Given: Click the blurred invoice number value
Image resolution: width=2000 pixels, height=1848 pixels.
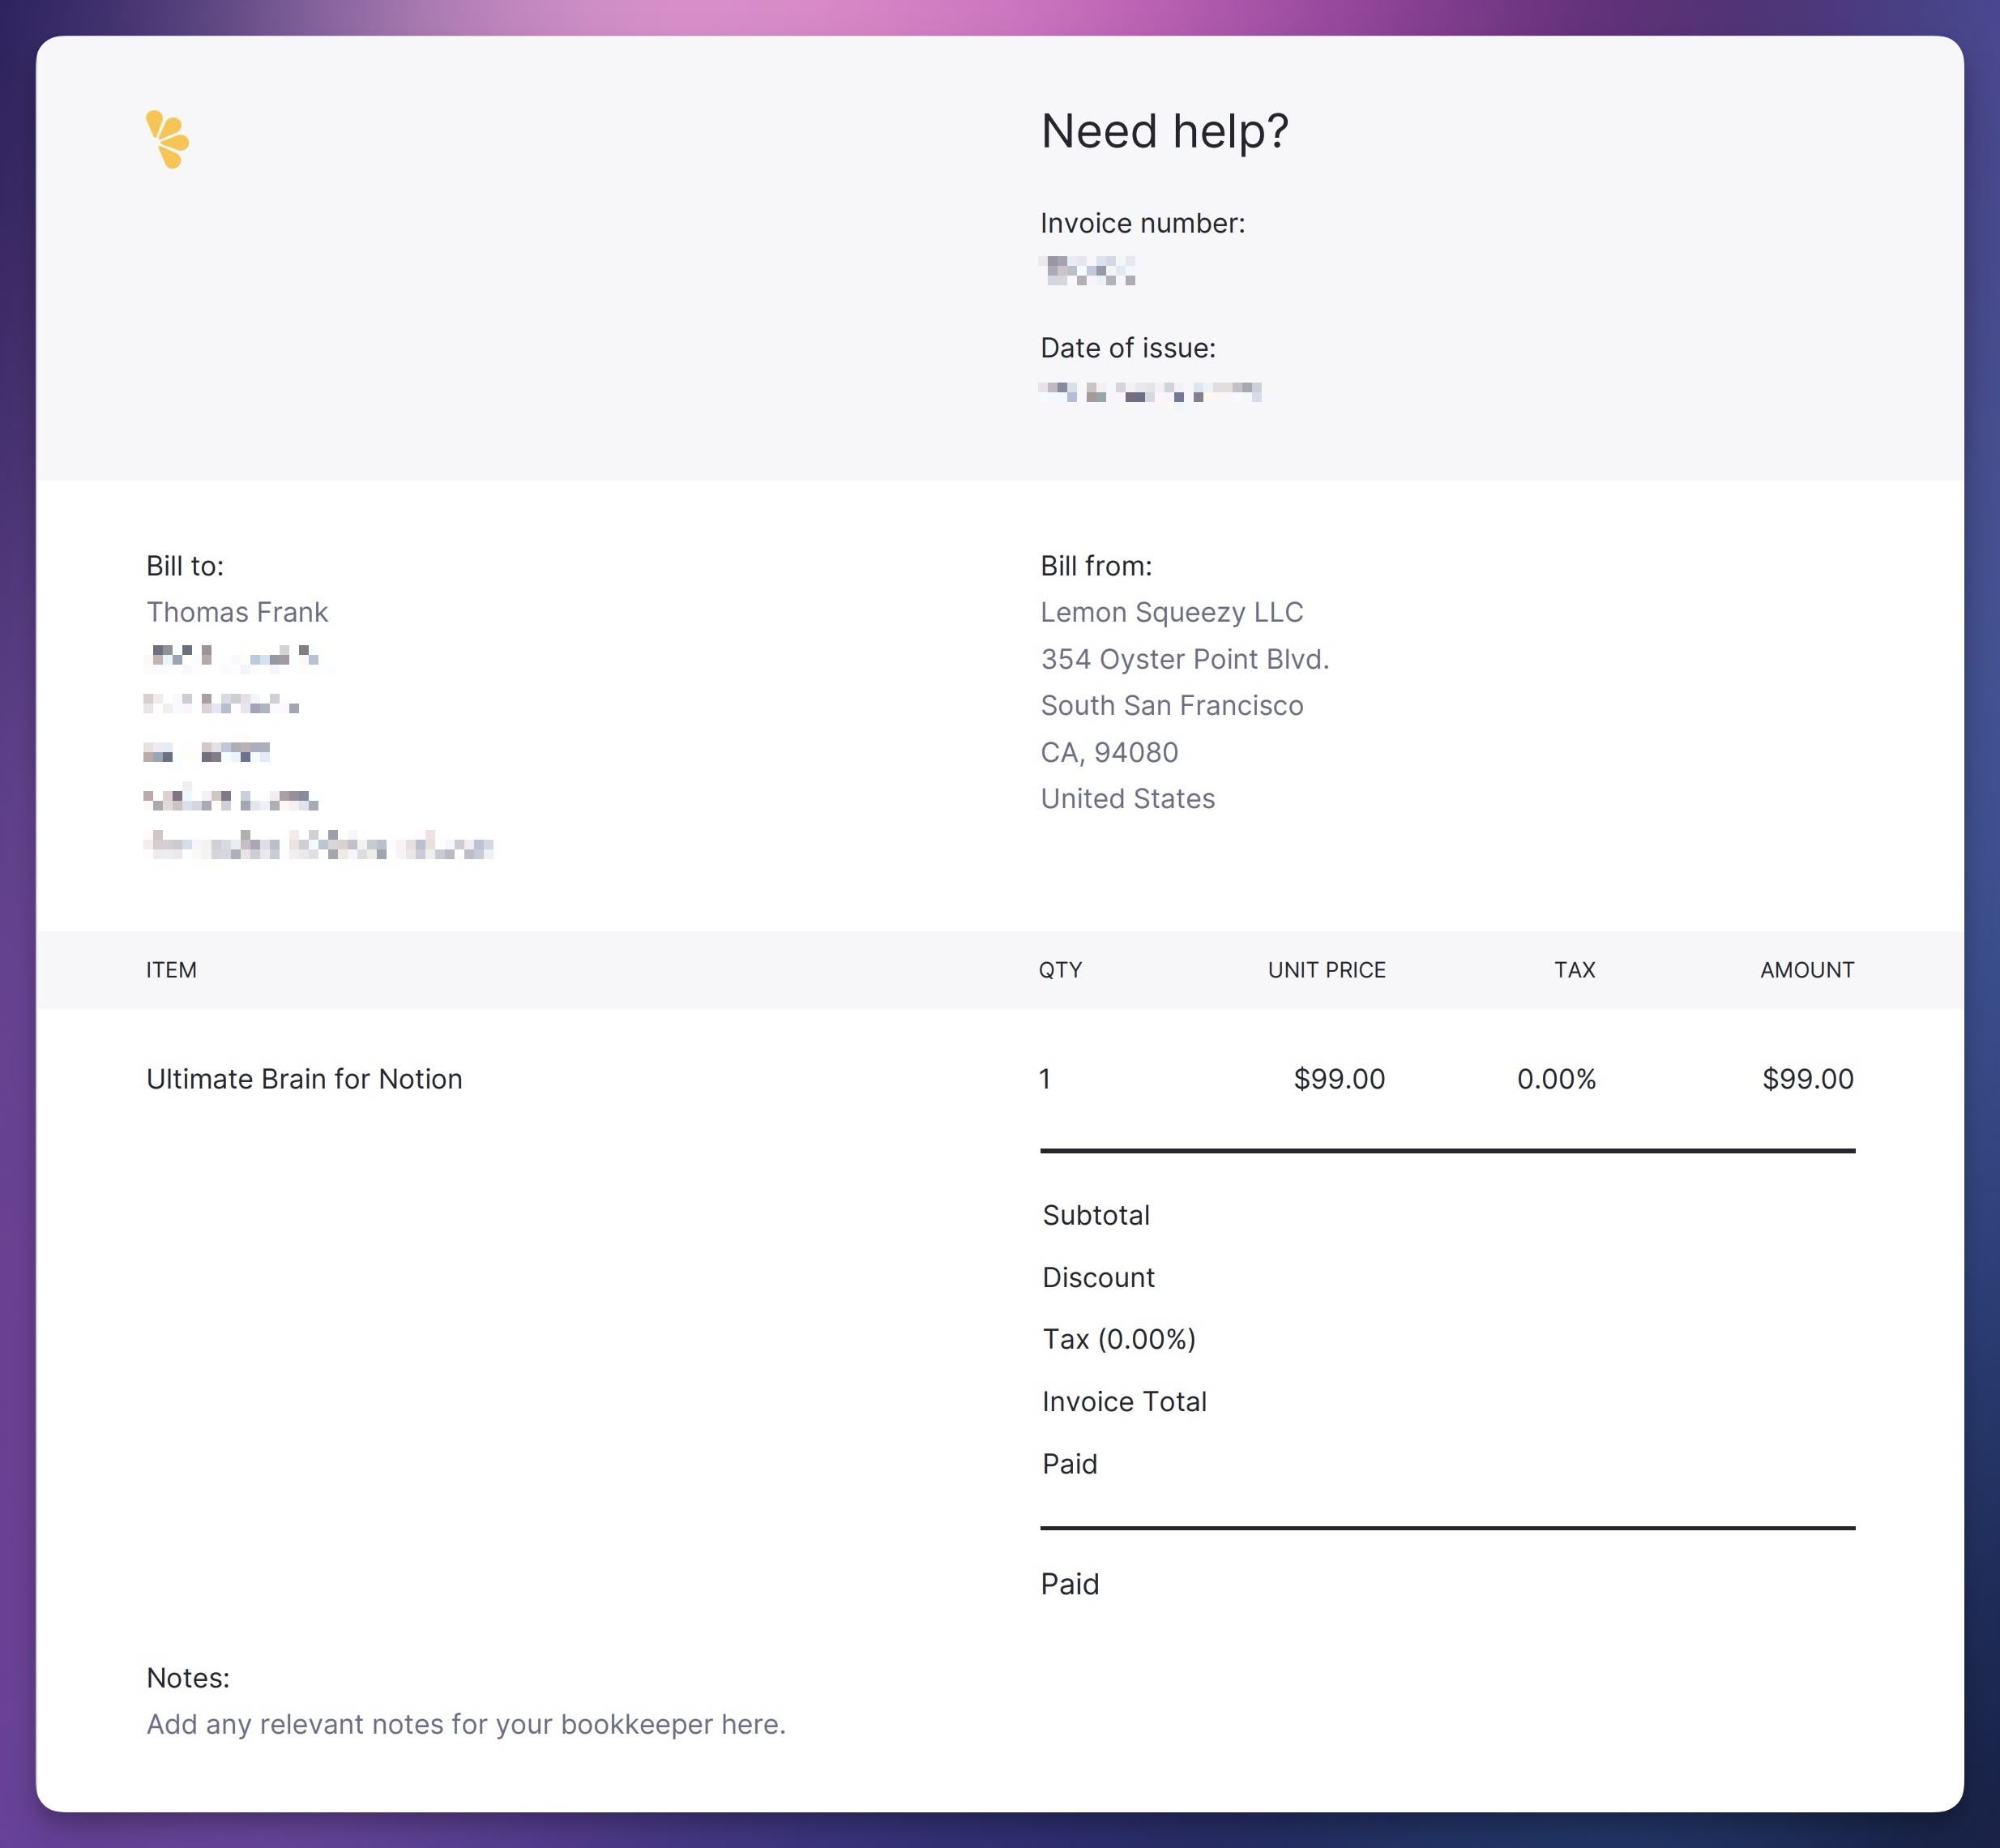Looking at the screenshot, I should click(1088, 270).
